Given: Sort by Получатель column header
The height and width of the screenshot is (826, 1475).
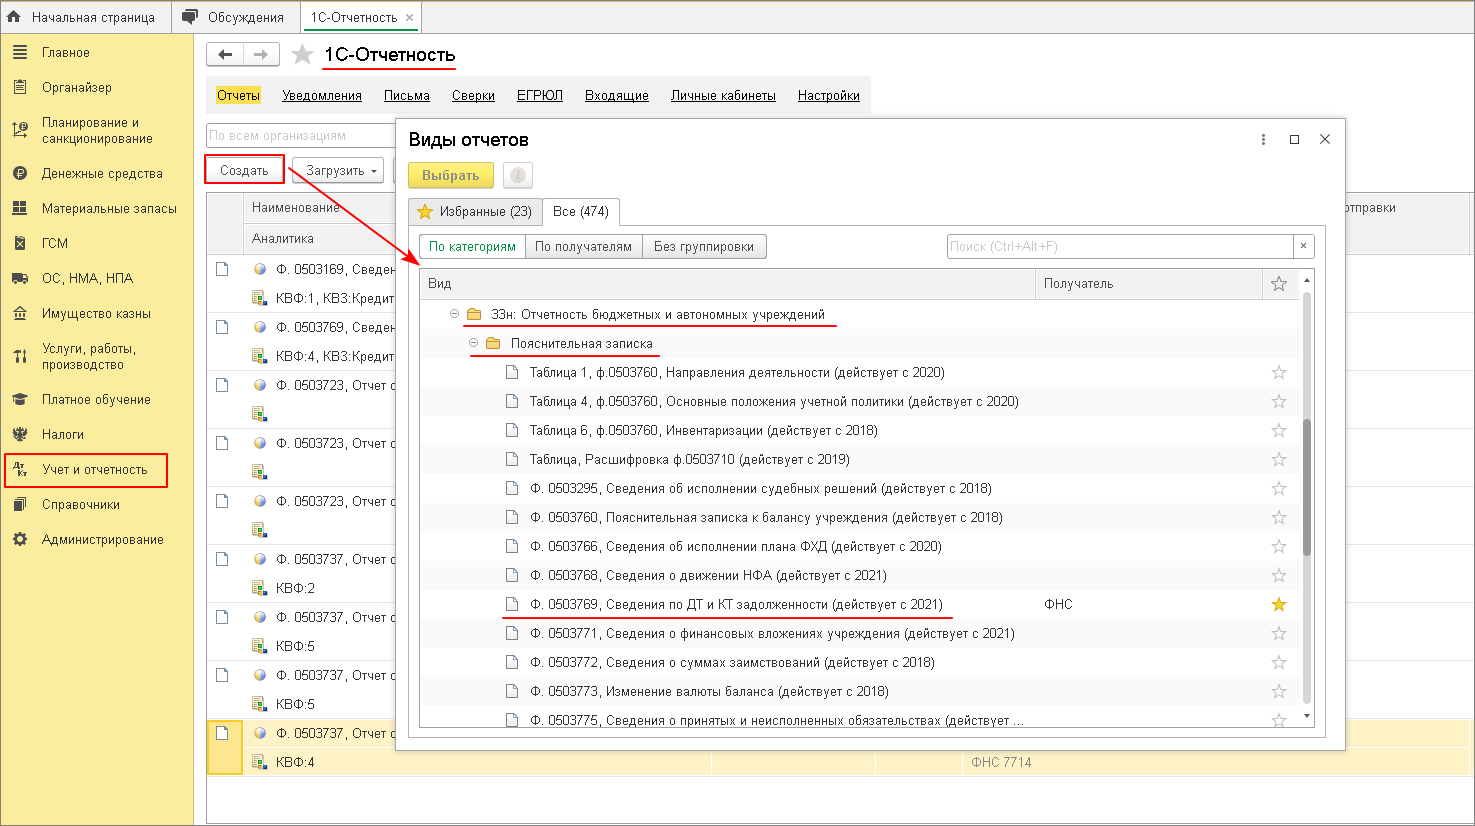Looking at the screenshot, I should coord(1149,283).
